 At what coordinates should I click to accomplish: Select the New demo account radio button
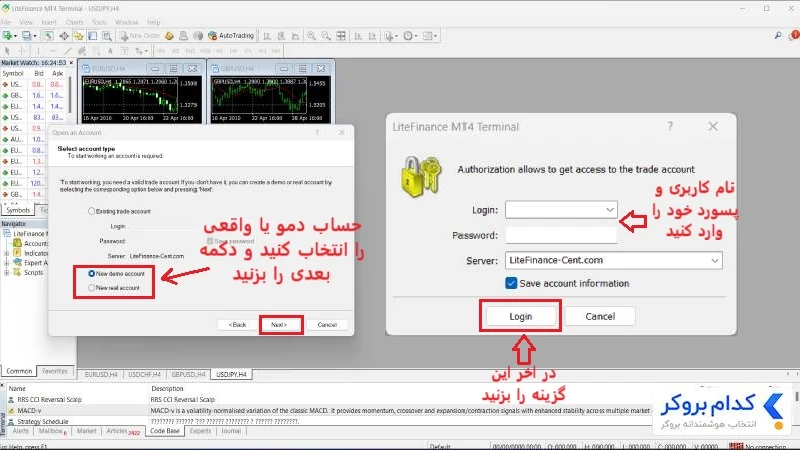tap(91, 273)
